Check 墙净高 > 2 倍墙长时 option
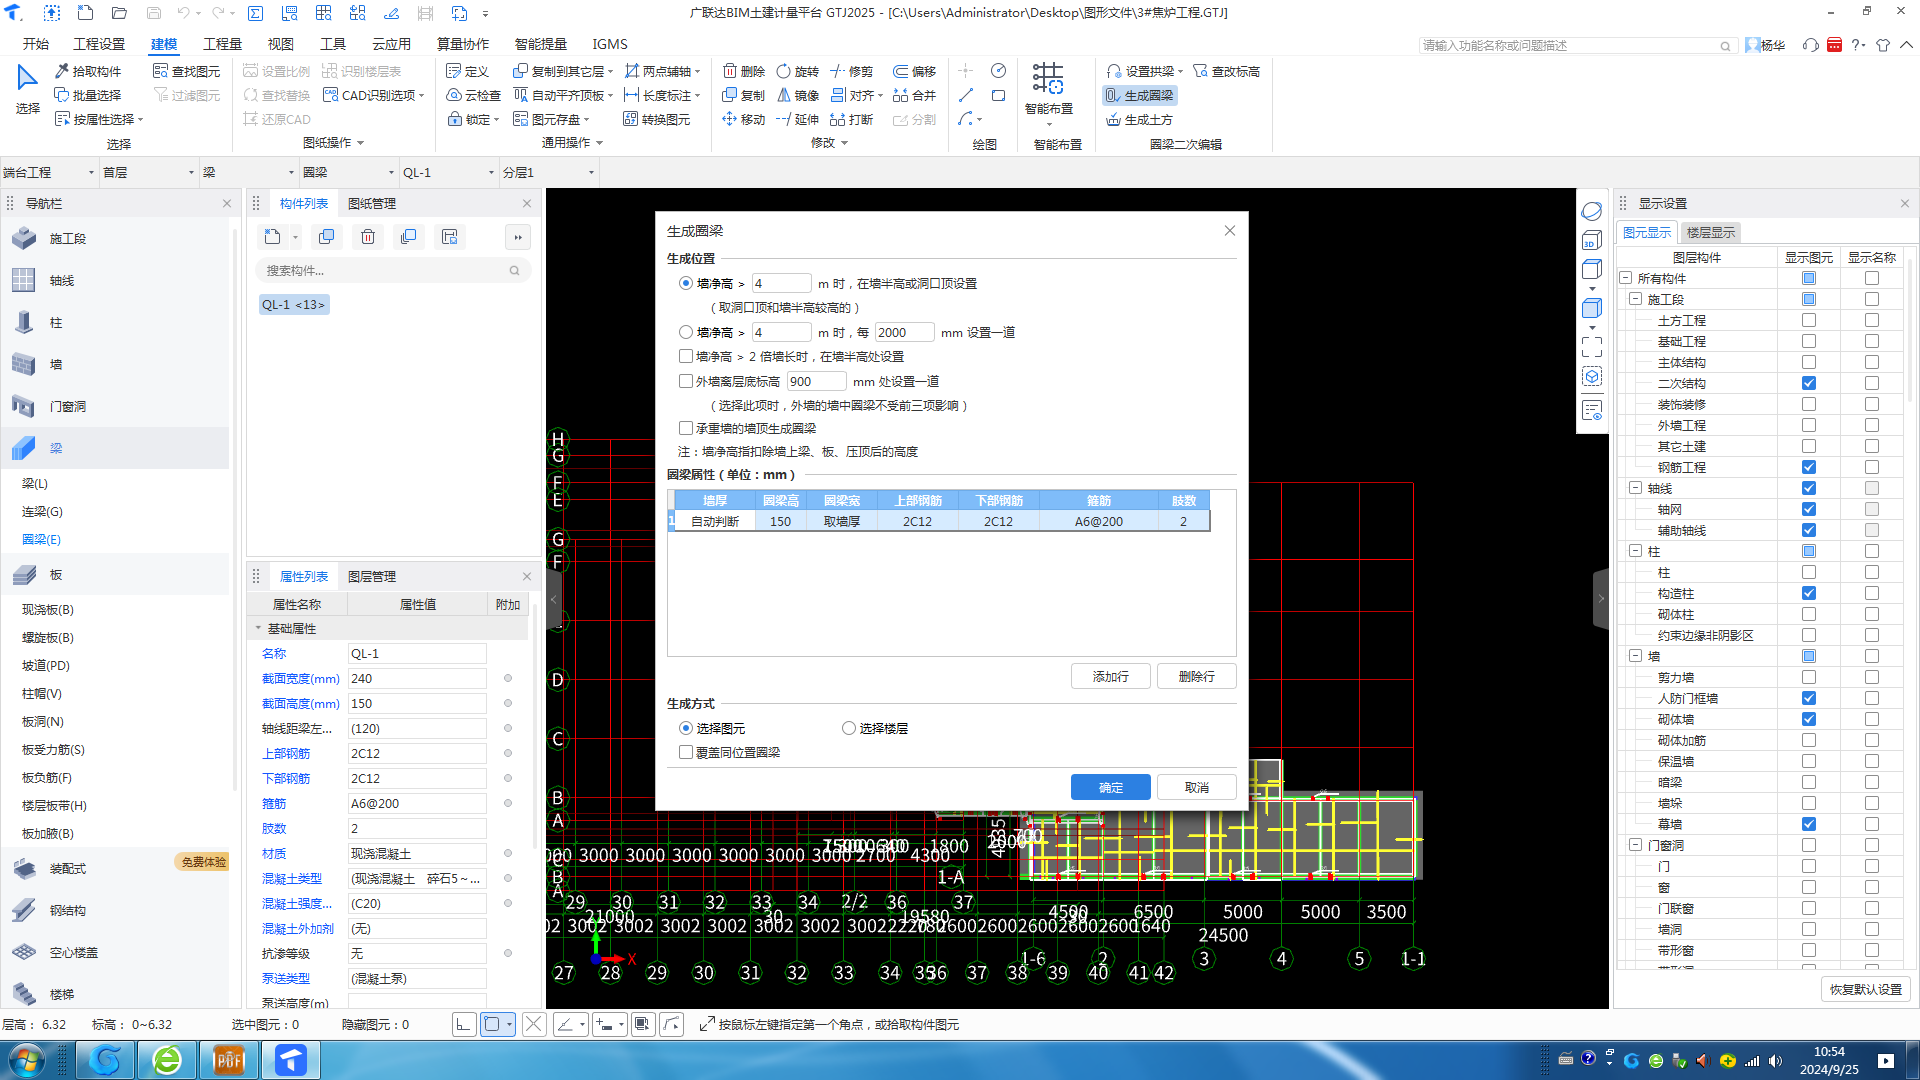The image size is (1920, 1080). coord(686,356)
